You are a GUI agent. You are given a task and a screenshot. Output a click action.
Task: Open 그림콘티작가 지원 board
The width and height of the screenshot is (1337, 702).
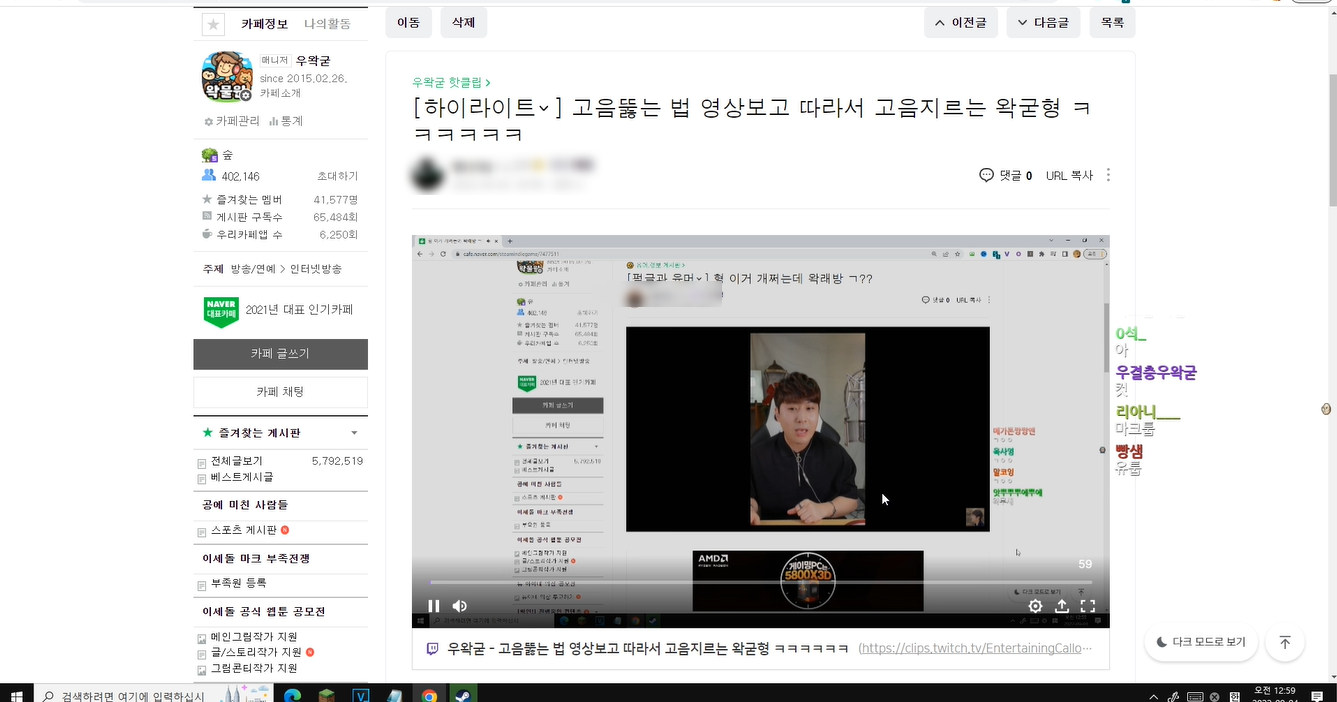(x=254, y=668)
